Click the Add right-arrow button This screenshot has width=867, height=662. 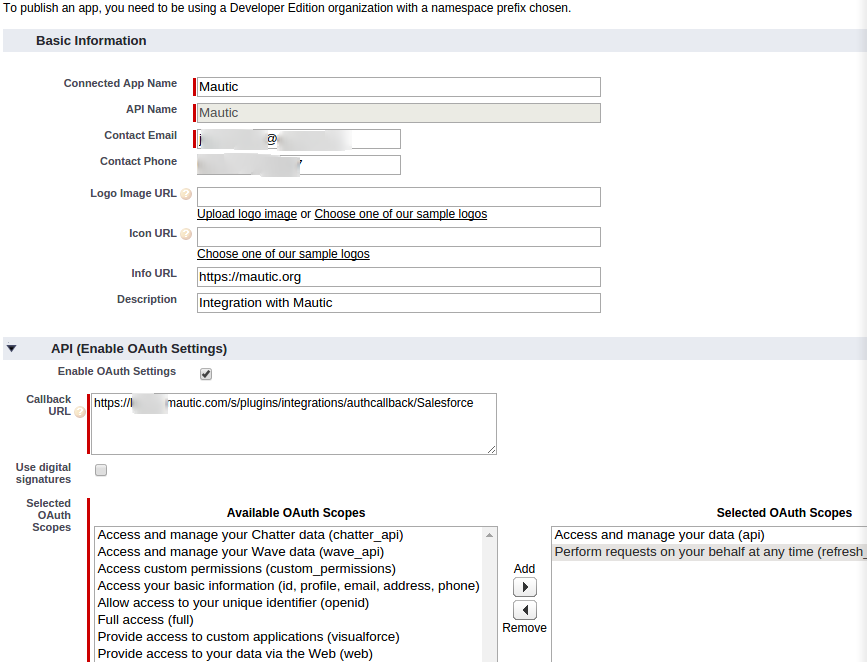[524, 587]
